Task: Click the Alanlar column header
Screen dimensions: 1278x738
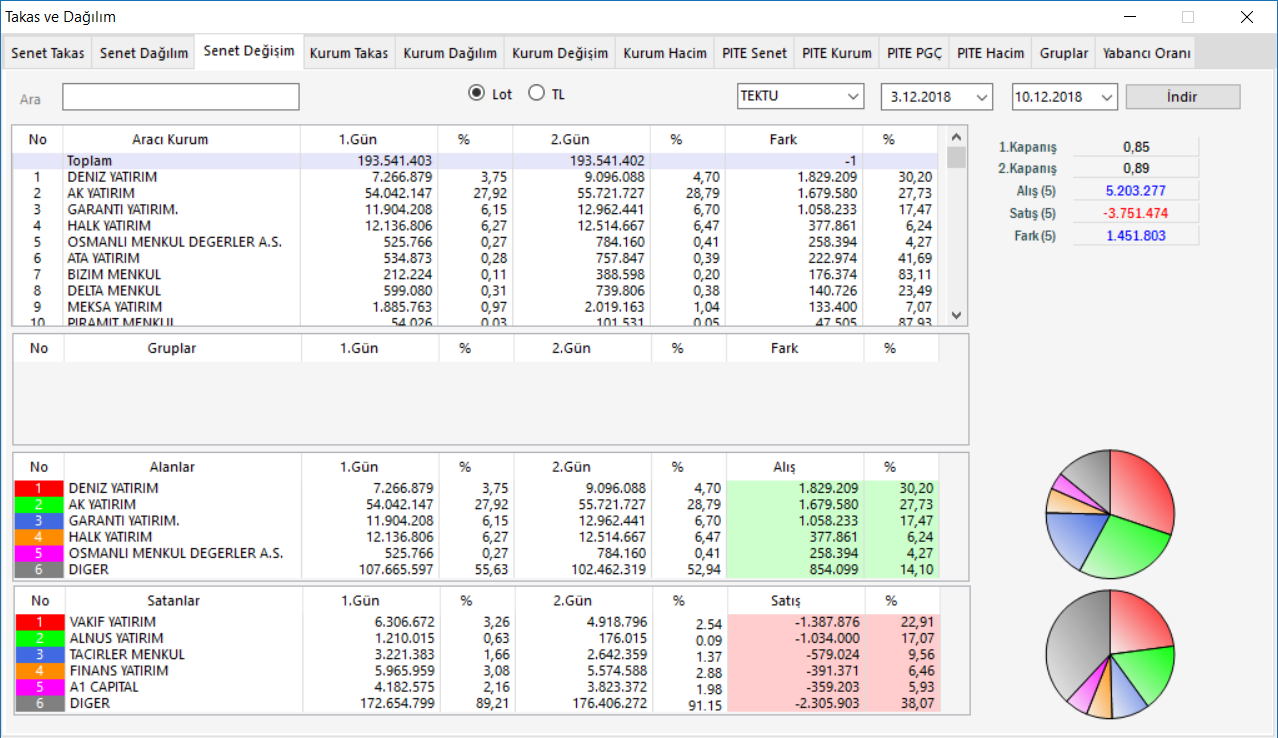Action: pos(182,467)
